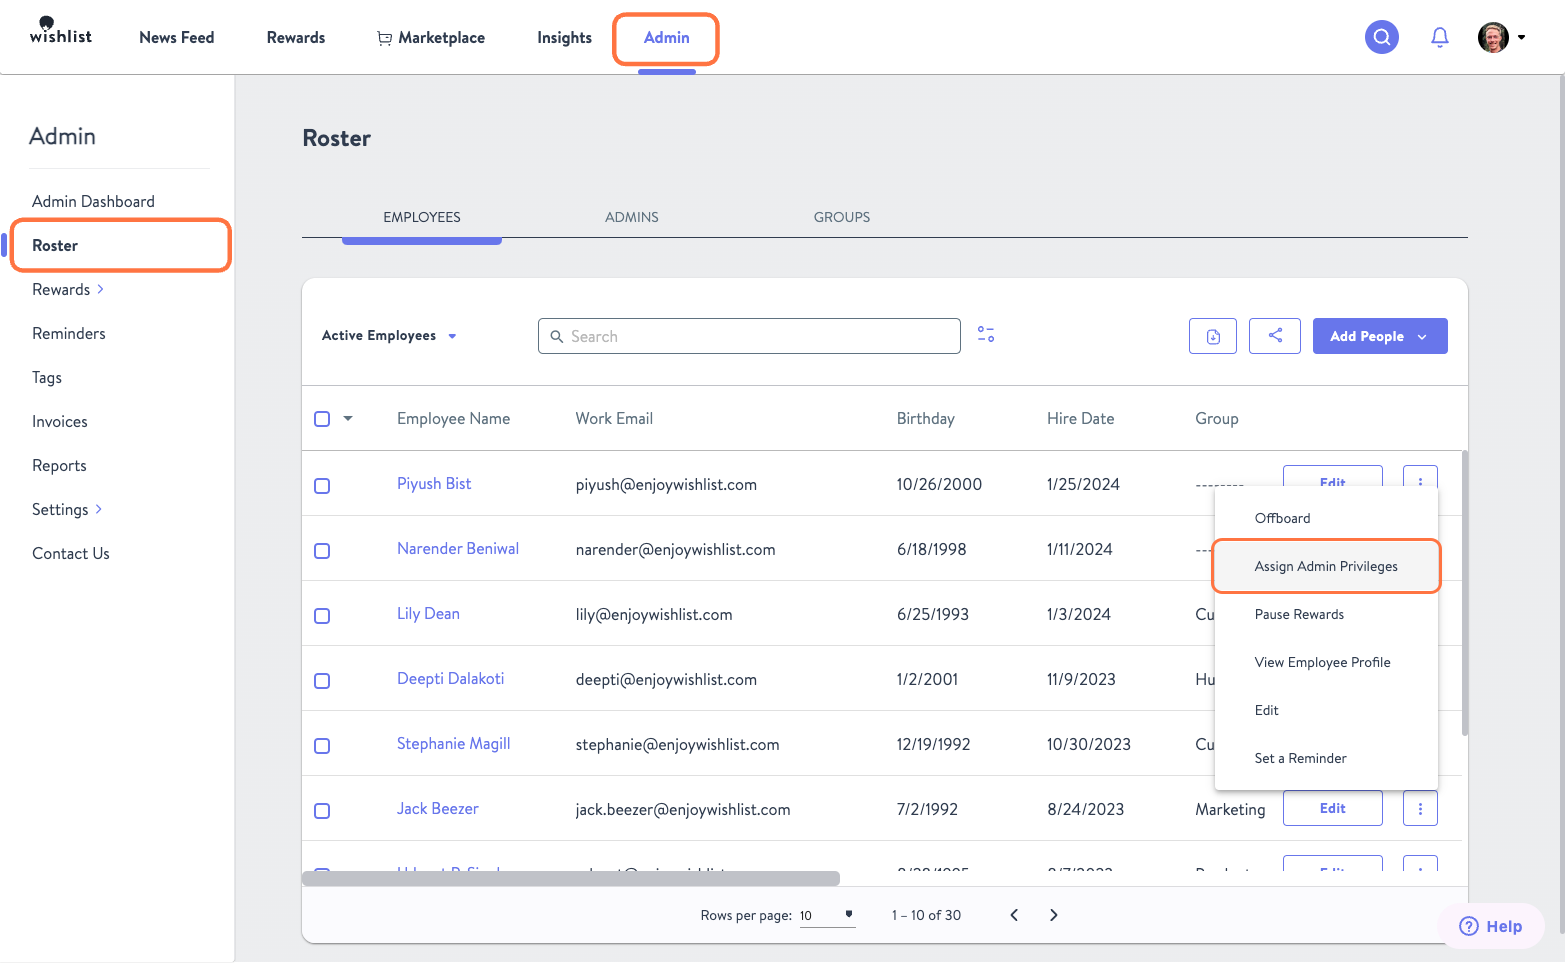Image resolution: width=1565 pixels, height=963 pixels.
Task: Open Deepti Dalakoti's profile link
Action: coord(450,678)
